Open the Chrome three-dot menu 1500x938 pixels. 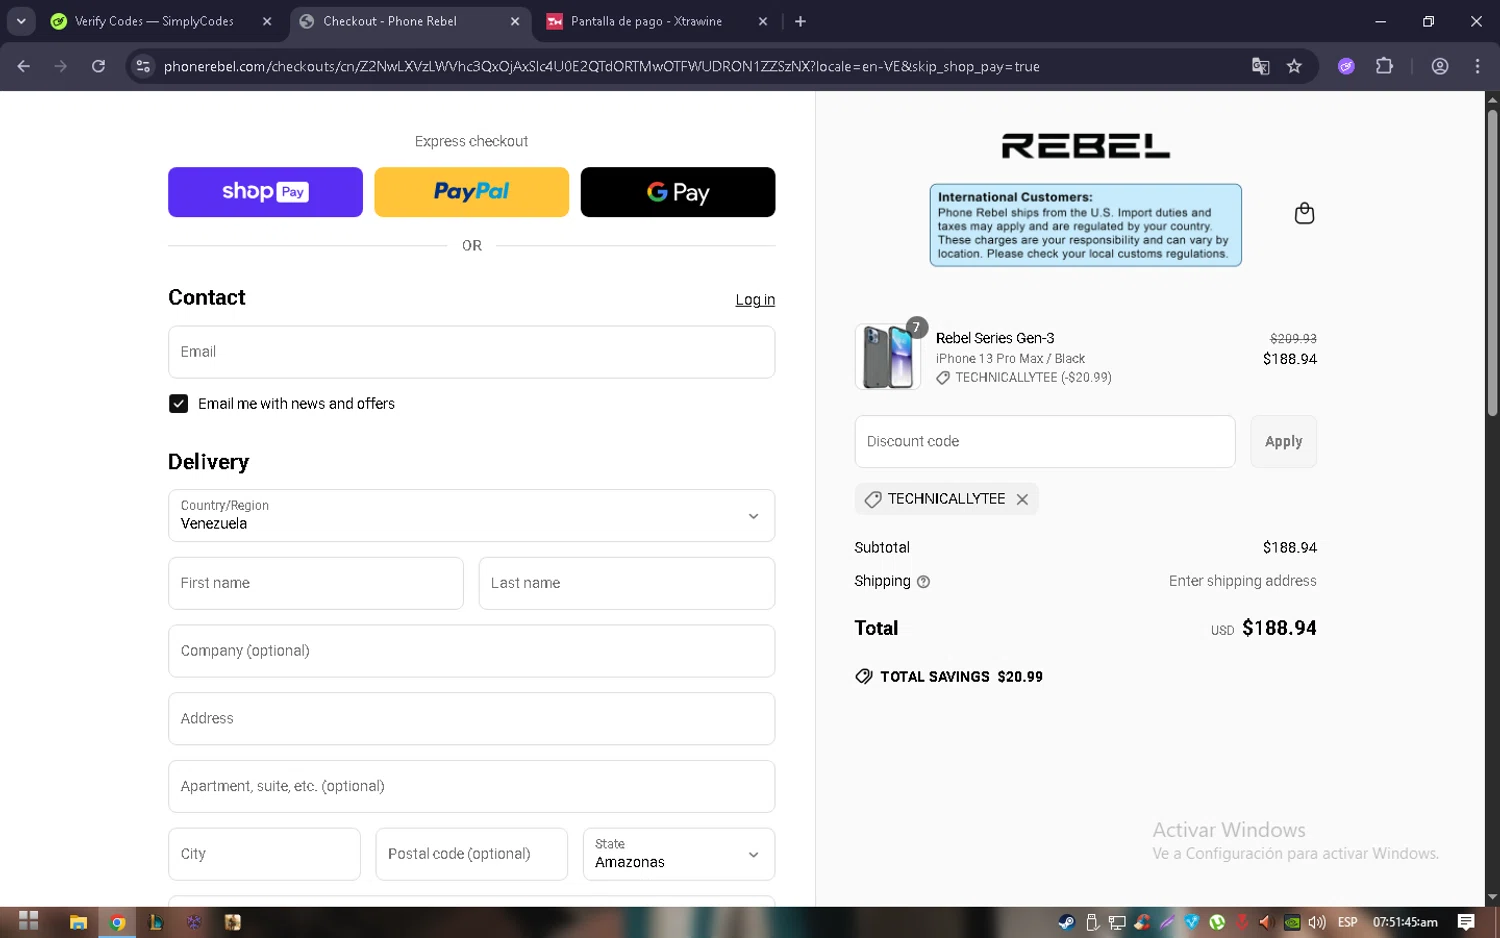pyautogui.click(x=1477, y=66)
